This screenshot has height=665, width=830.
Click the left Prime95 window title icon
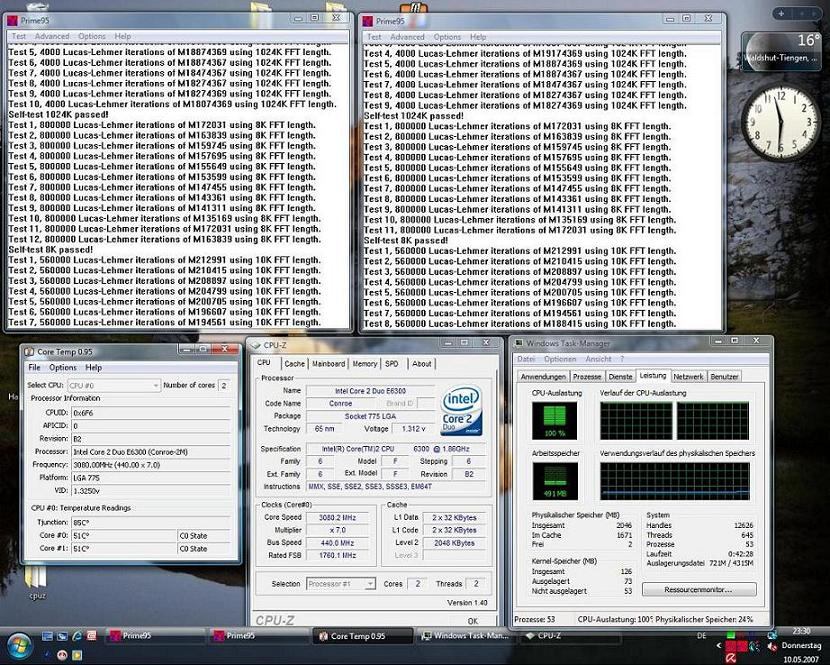coord(12,21)
